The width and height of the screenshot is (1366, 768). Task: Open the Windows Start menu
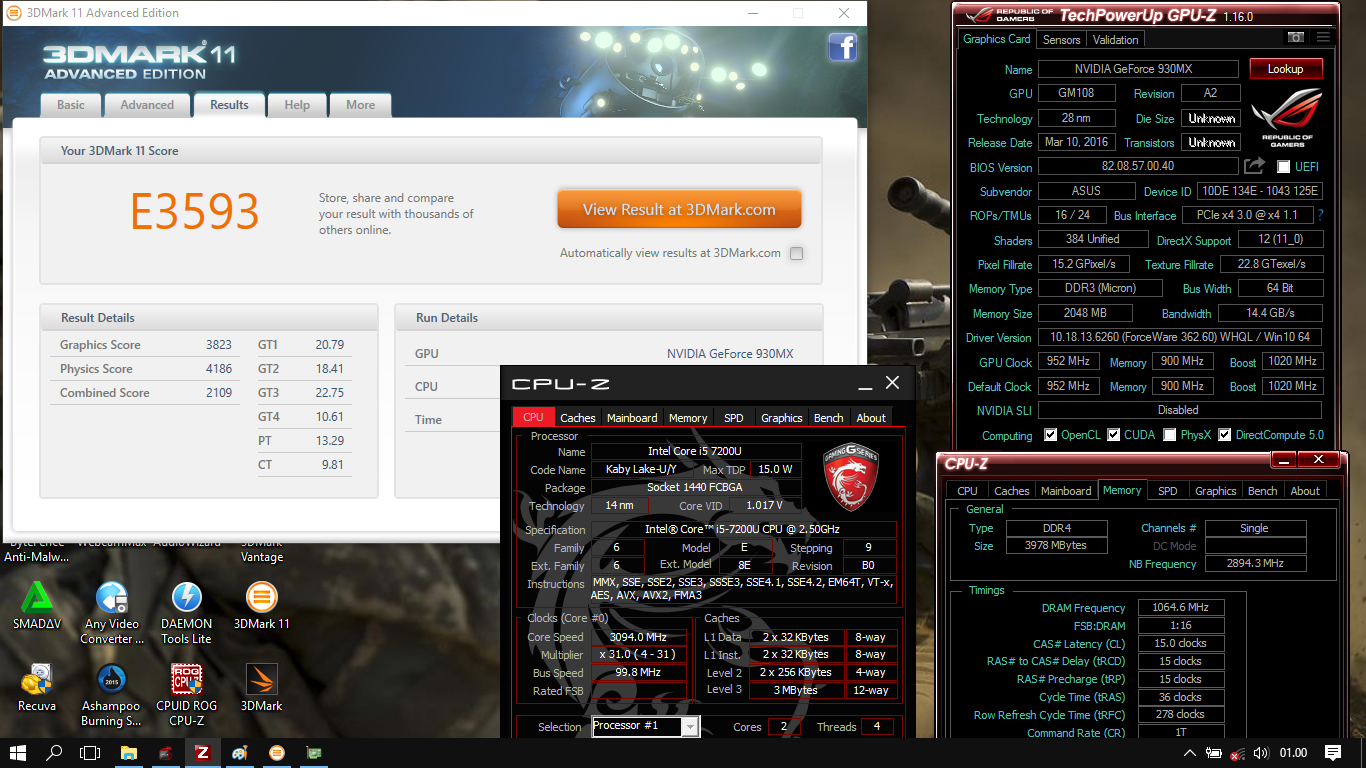18,752
